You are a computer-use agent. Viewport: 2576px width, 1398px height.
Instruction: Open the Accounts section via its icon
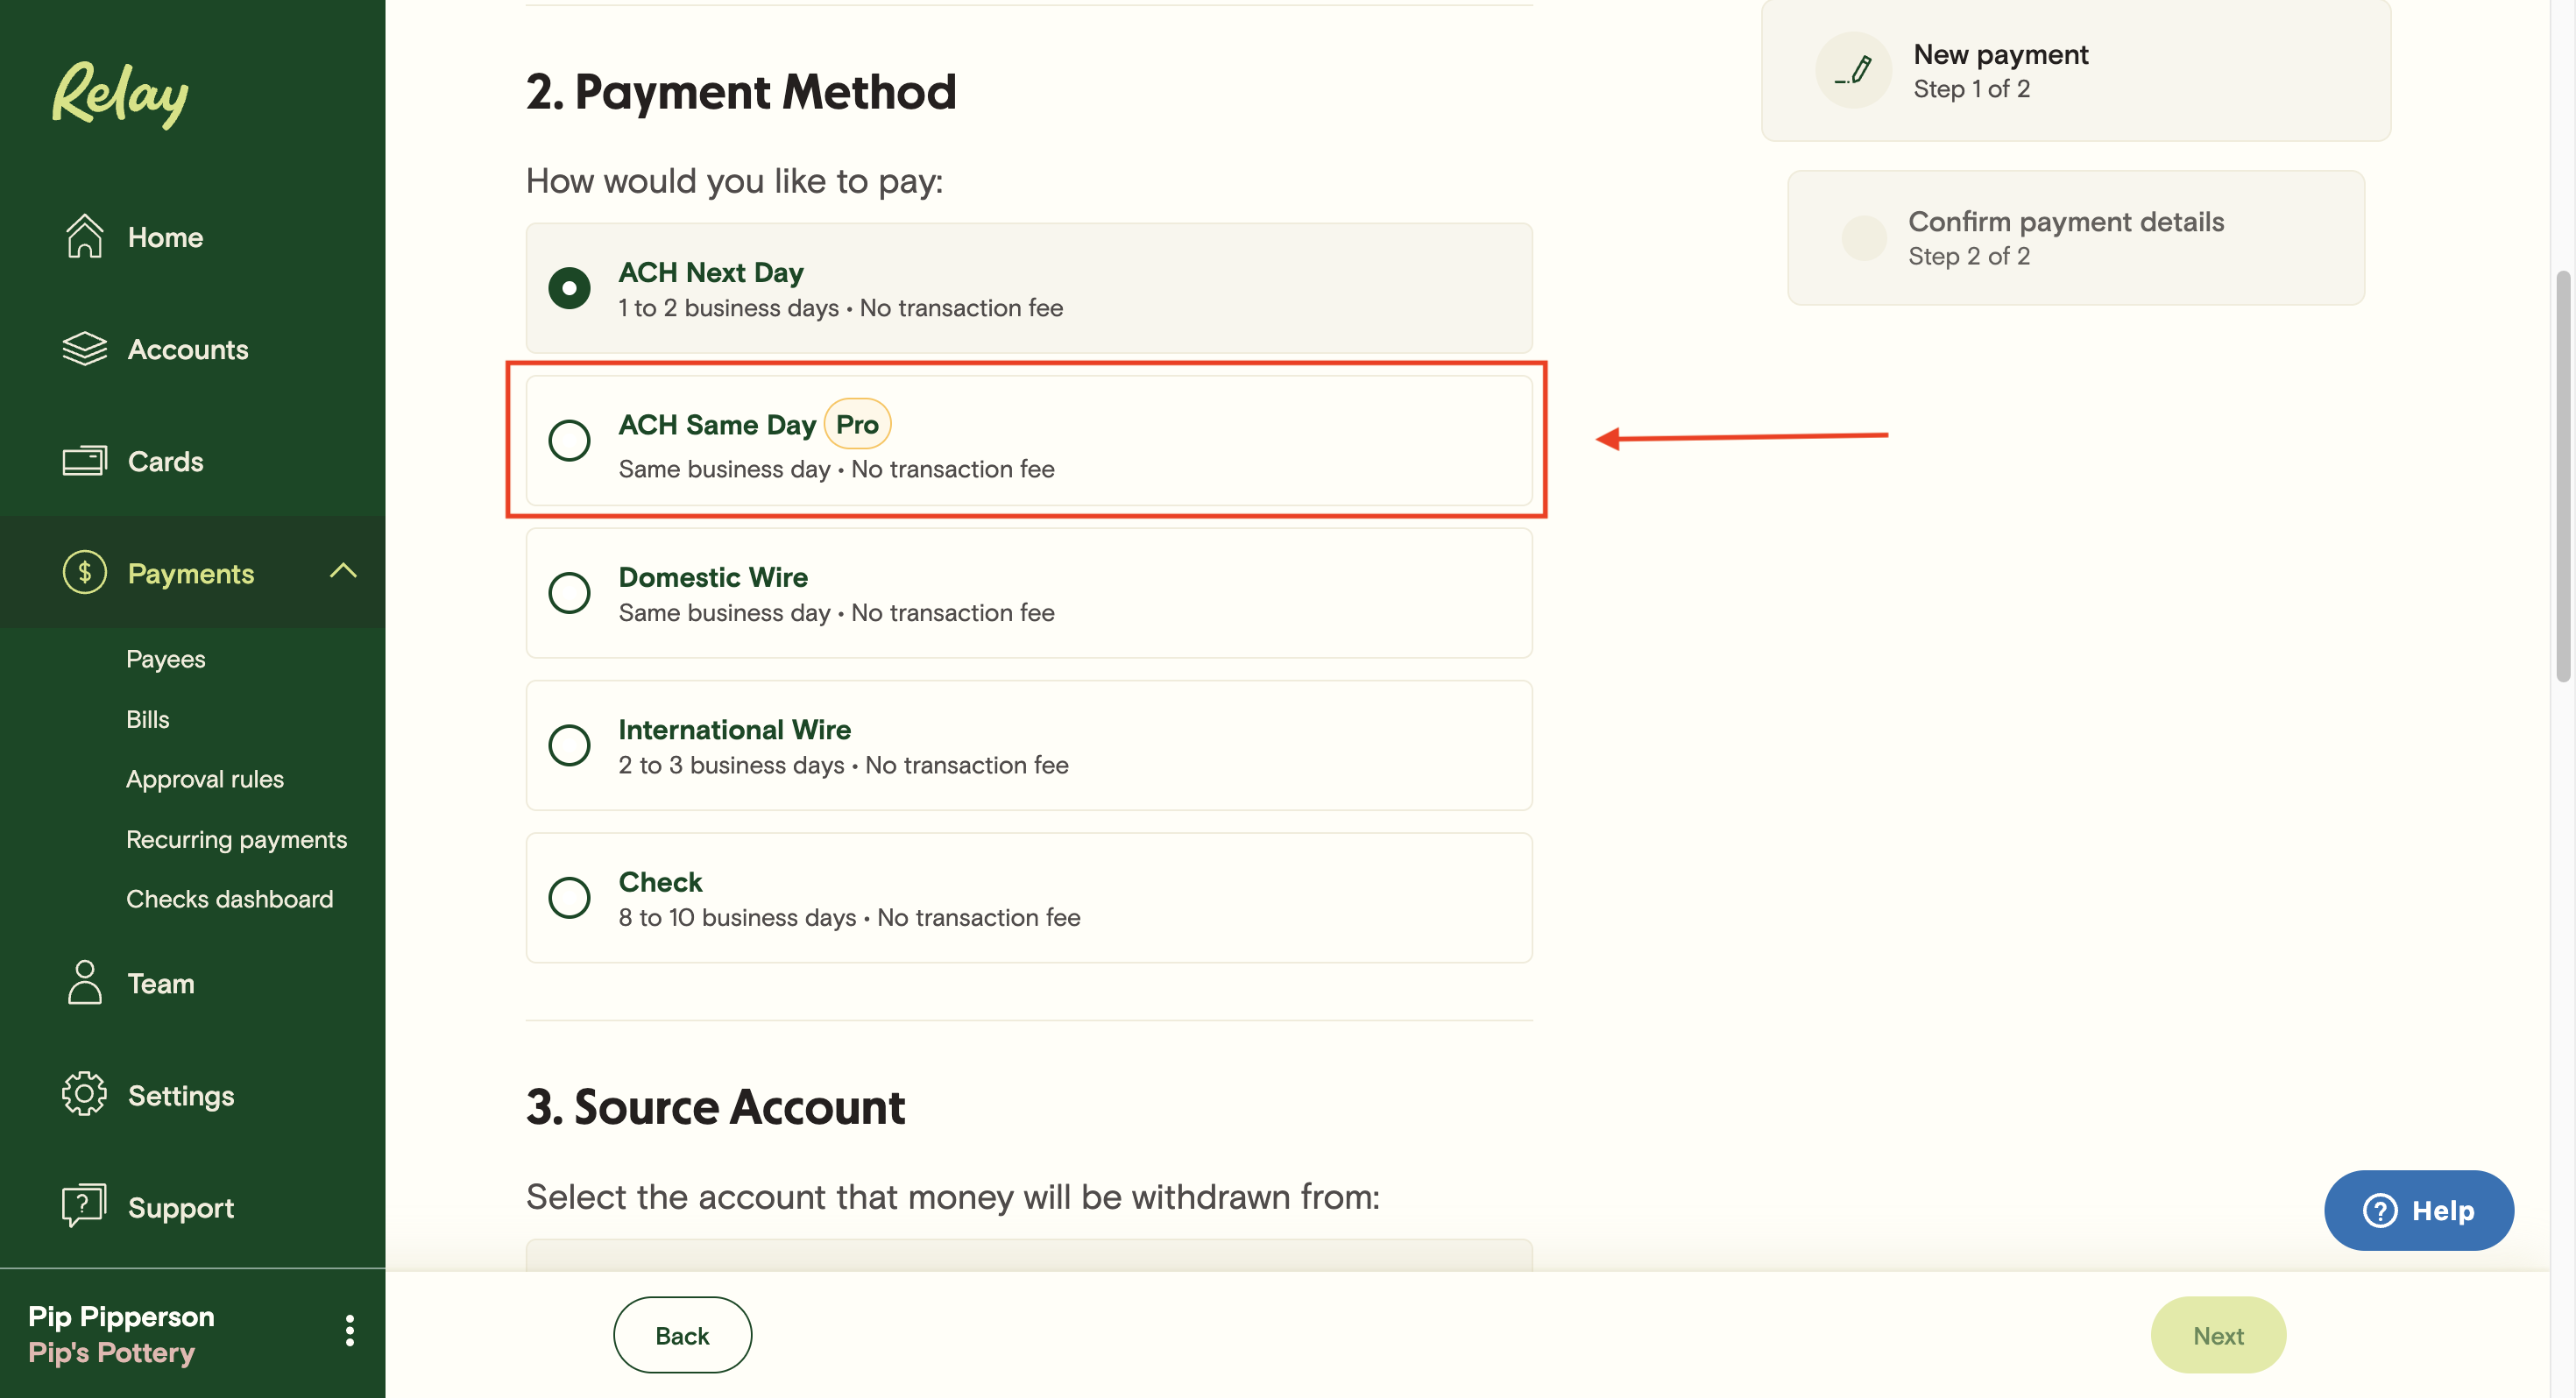tap(84, 349)
